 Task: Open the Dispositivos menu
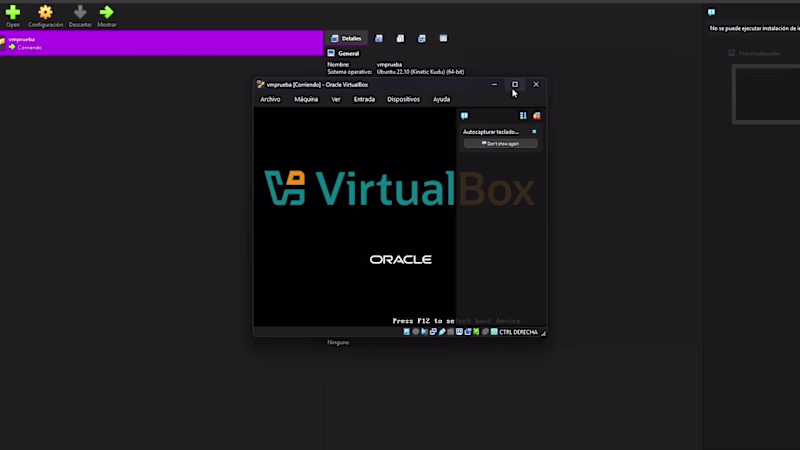pyautogui.click(x=404, y=99)
